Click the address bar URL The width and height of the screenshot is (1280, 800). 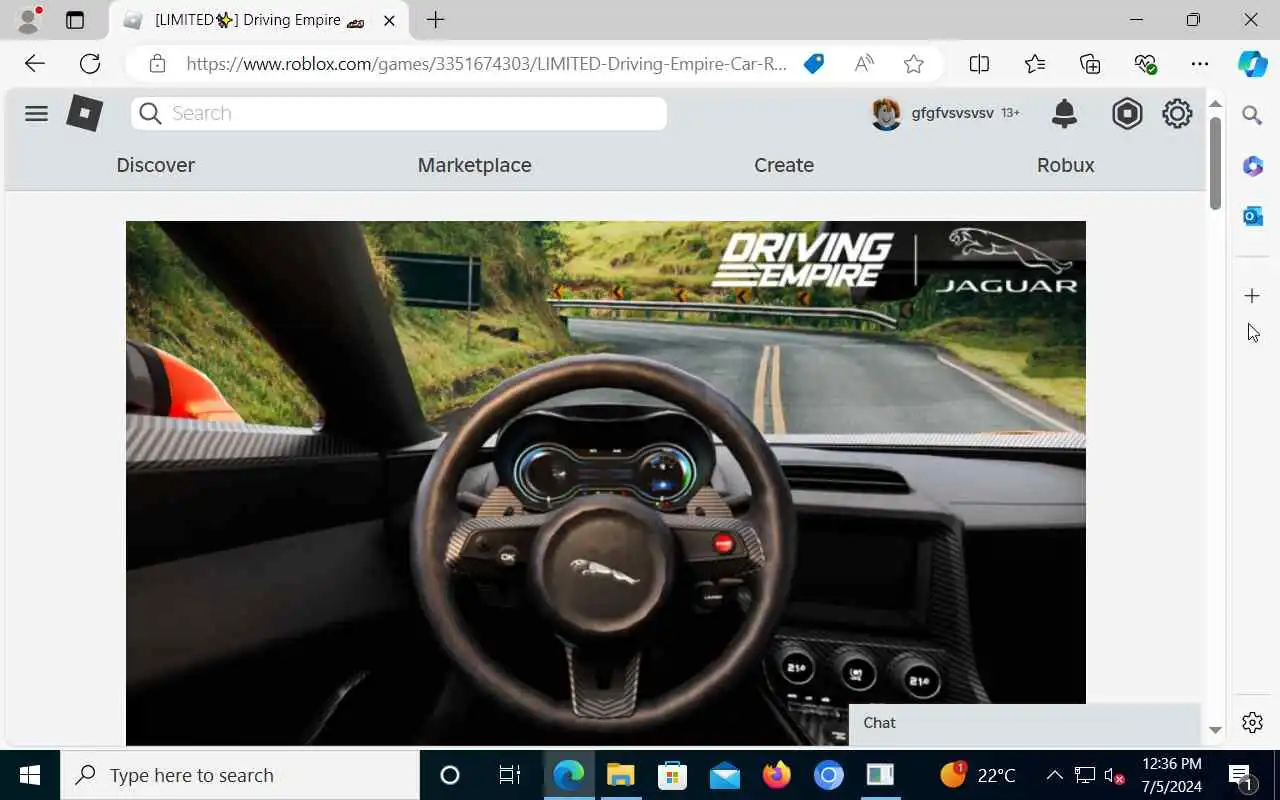[486, 64]
